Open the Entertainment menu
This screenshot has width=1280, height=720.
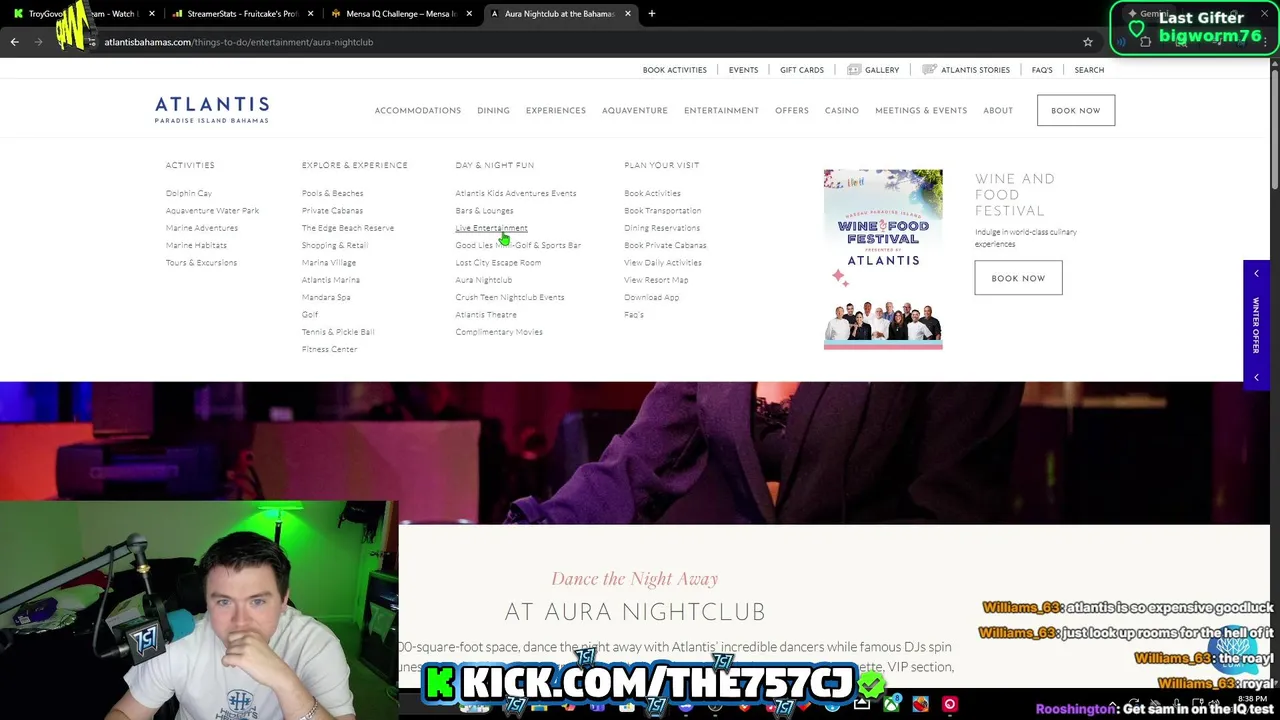coord(721,111)
